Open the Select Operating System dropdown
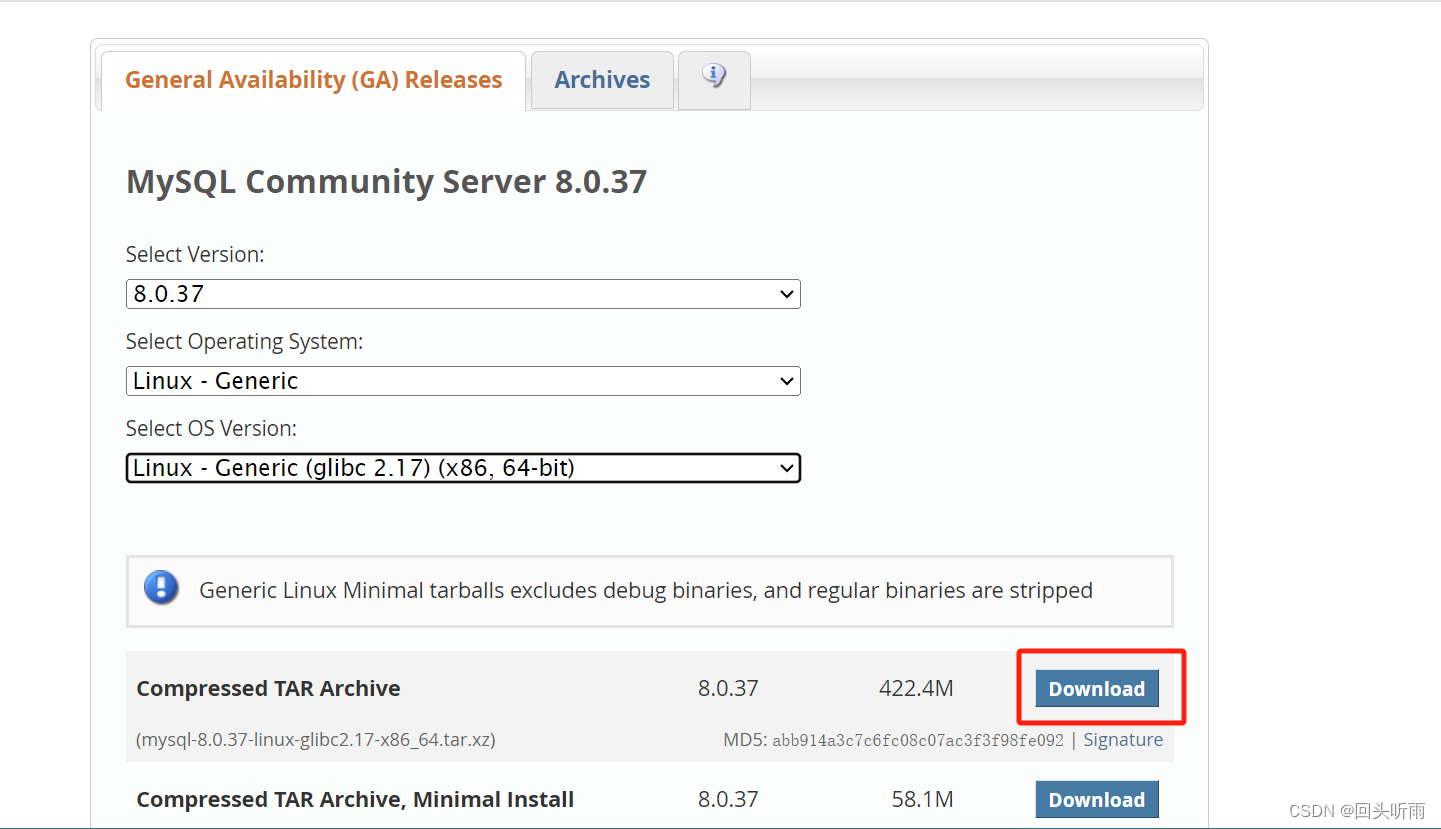 pos(462,381)
